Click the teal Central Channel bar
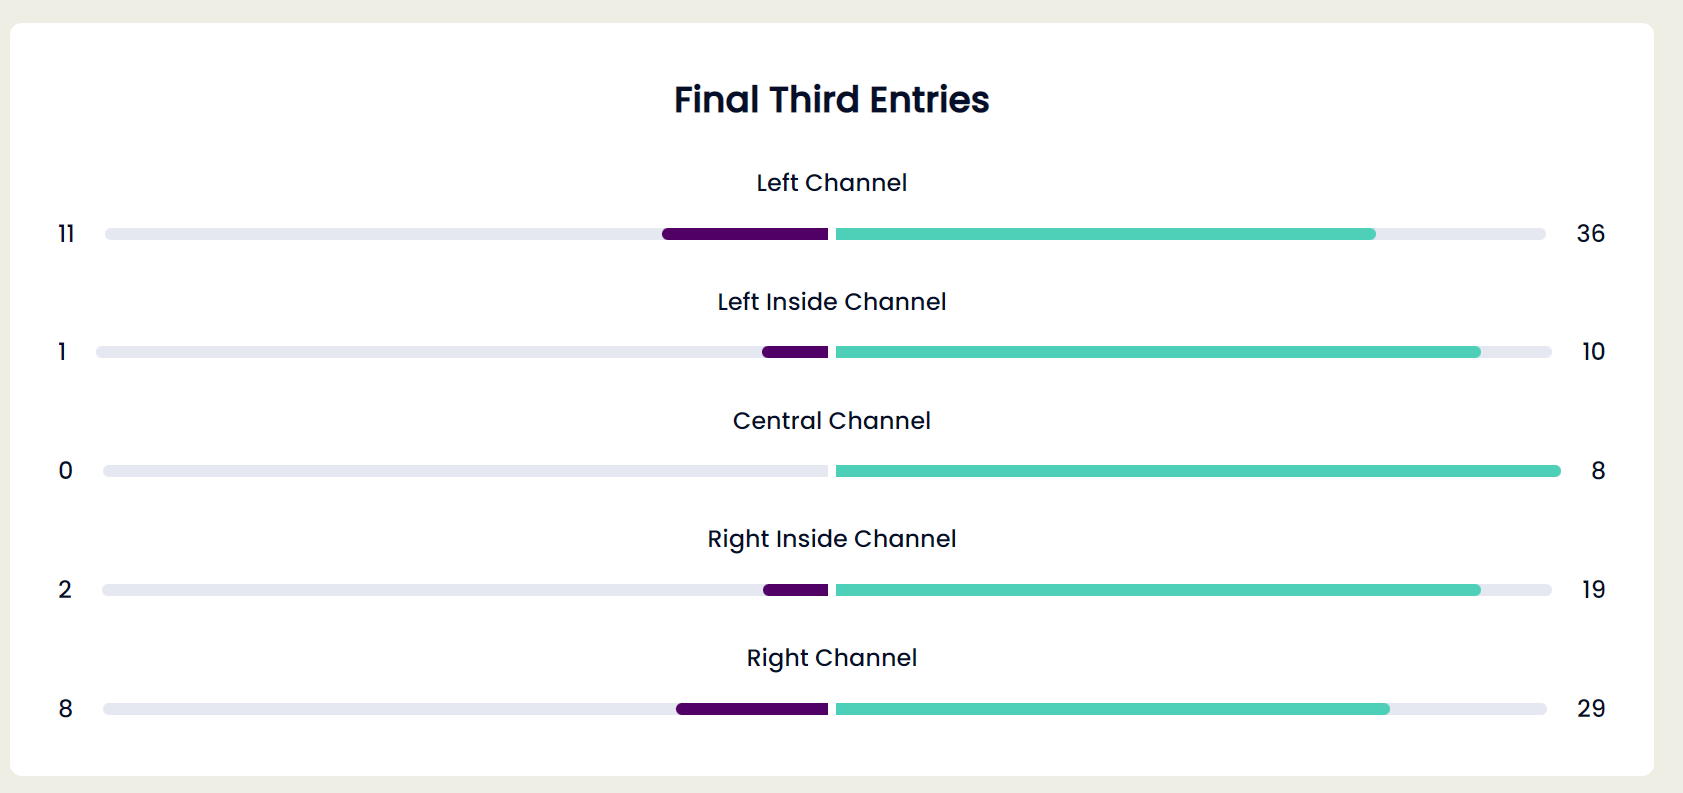The image size is (1683, 793). click(1198, 471)
